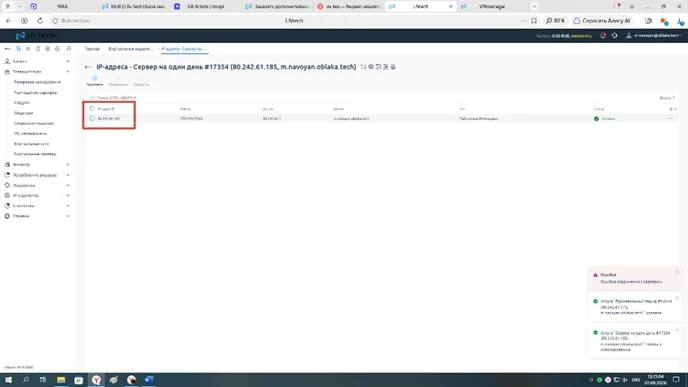This screenshot has width=688, height=387.
Task: Click the green Активен status icon
Action: [x=596, y=118]
